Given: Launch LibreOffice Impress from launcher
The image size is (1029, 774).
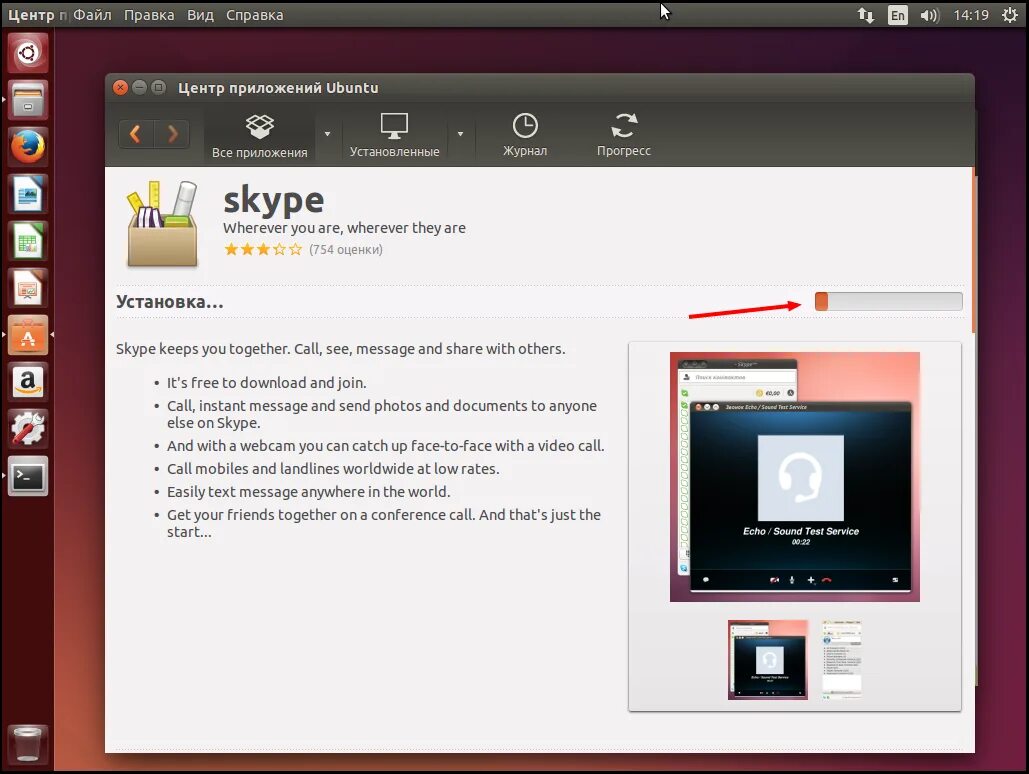Looking at the screenshot, I should 28,288.
